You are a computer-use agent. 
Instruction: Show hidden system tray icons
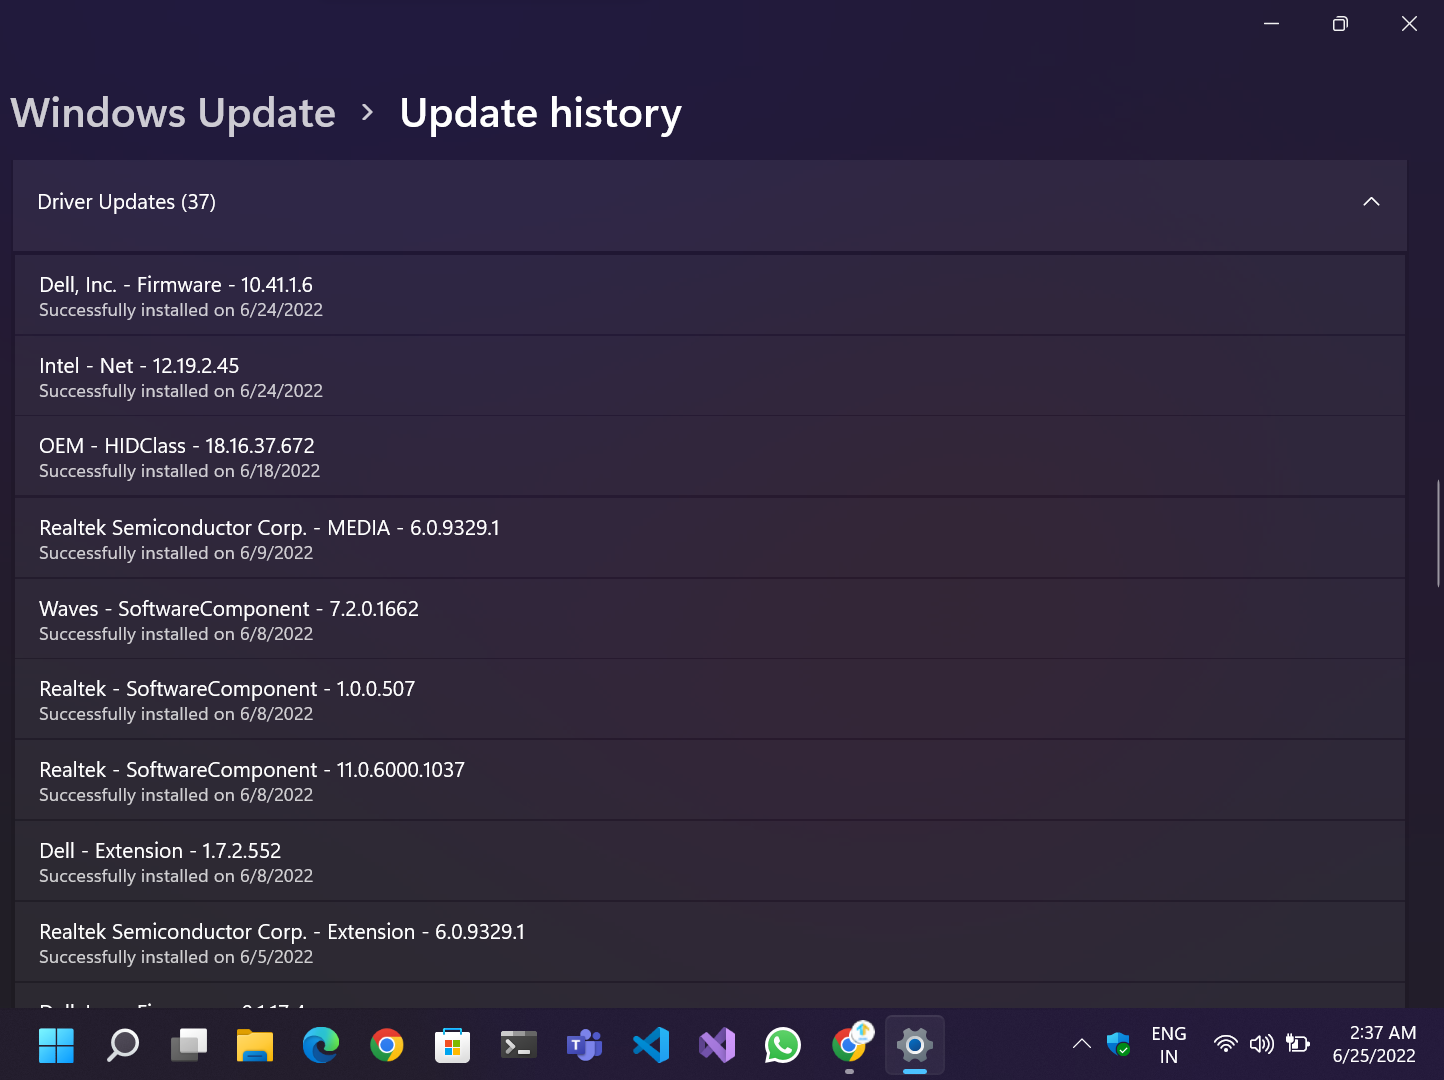pyautogui.click(x=1081, y=1044)
